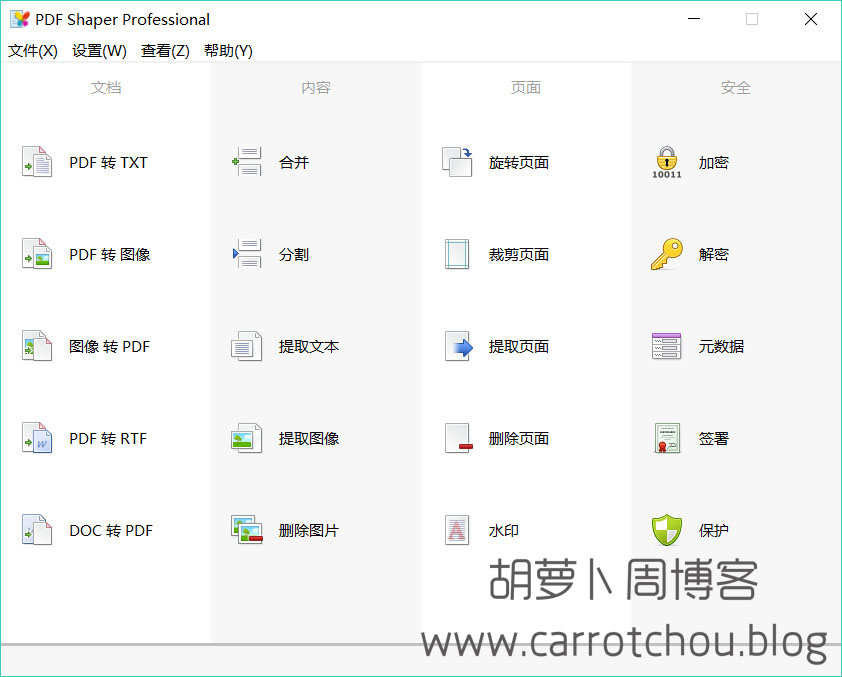This screenshot has width=842, height=677.
Task: Click the 元数据 metadata label
Action: pyautogui.click(x=721, y=347)
